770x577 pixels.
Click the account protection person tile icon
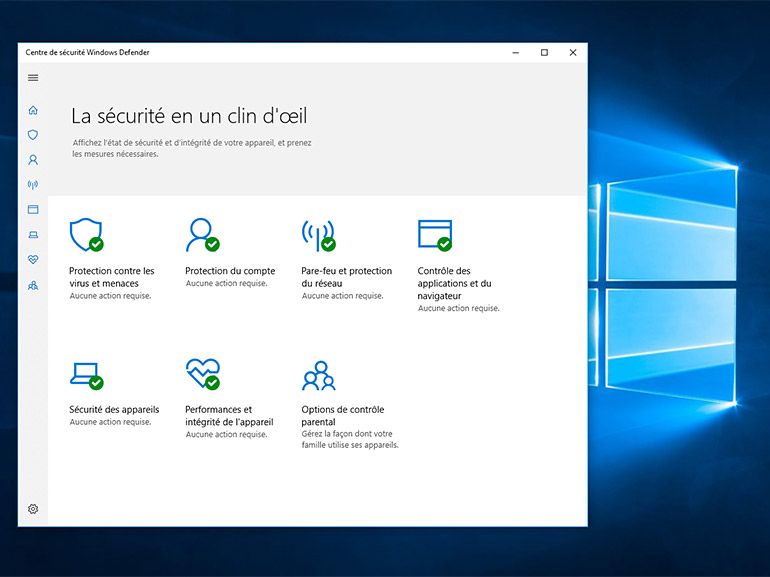[200, 235]
